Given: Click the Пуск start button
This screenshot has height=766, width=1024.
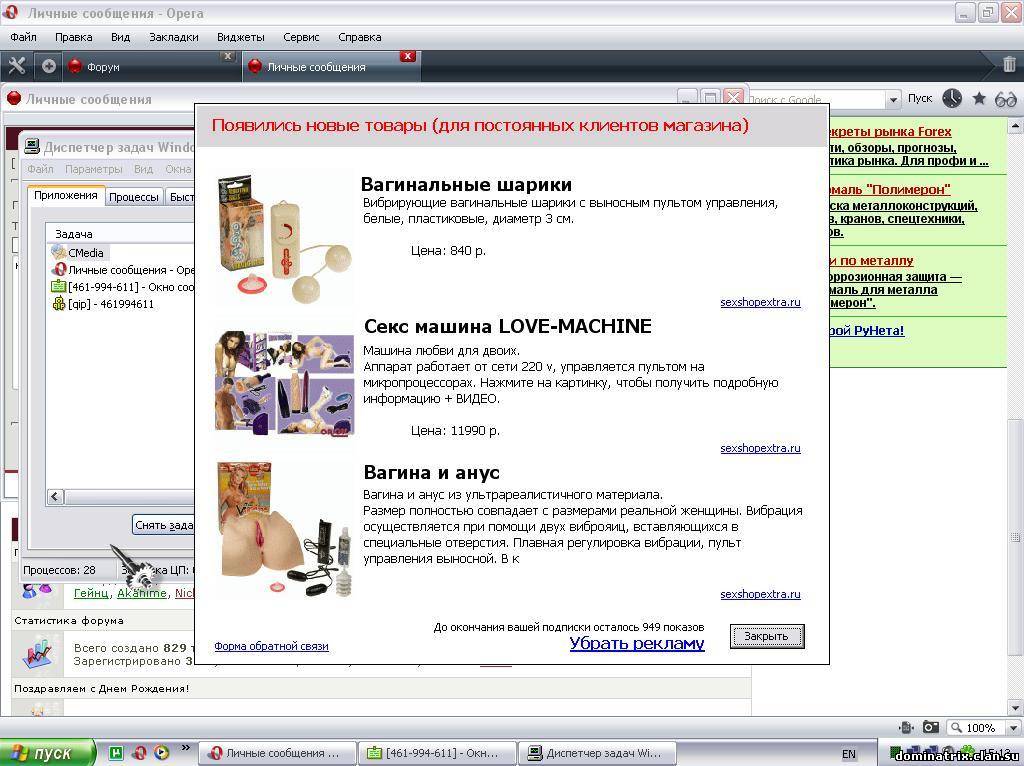Looking at the screenshot, I should (x=47, y=753).
